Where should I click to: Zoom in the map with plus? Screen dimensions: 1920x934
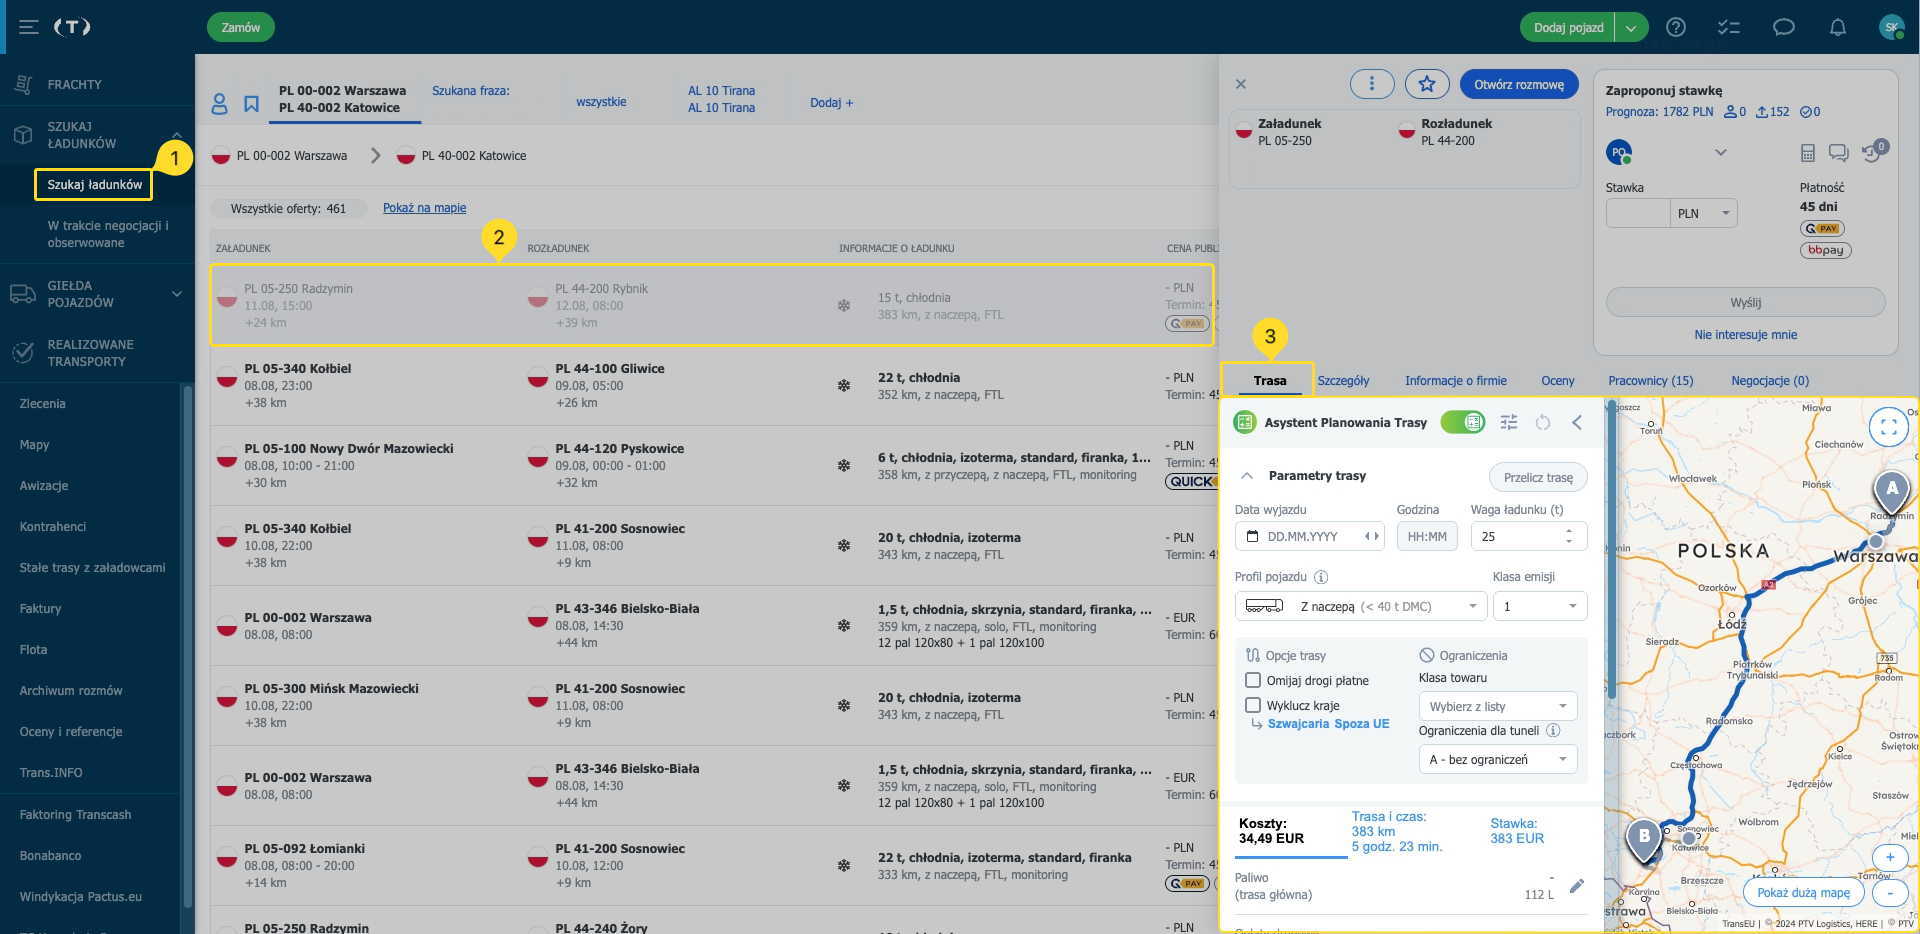coord(1890,857)
